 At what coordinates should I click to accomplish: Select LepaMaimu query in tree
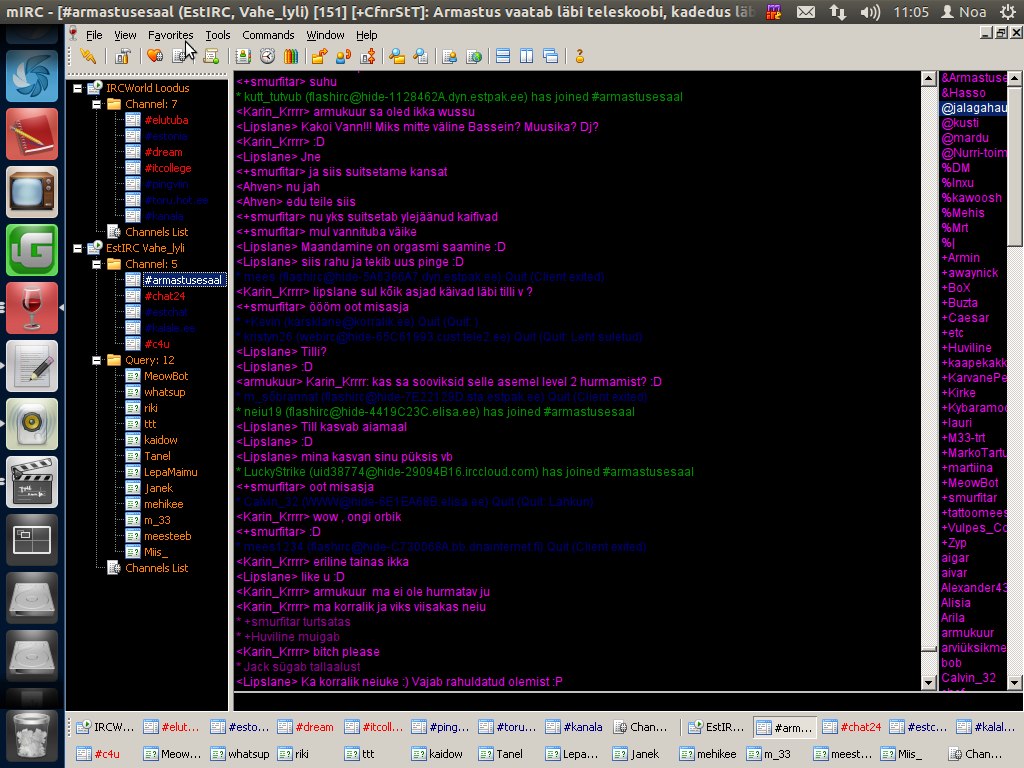pos(170,472)
